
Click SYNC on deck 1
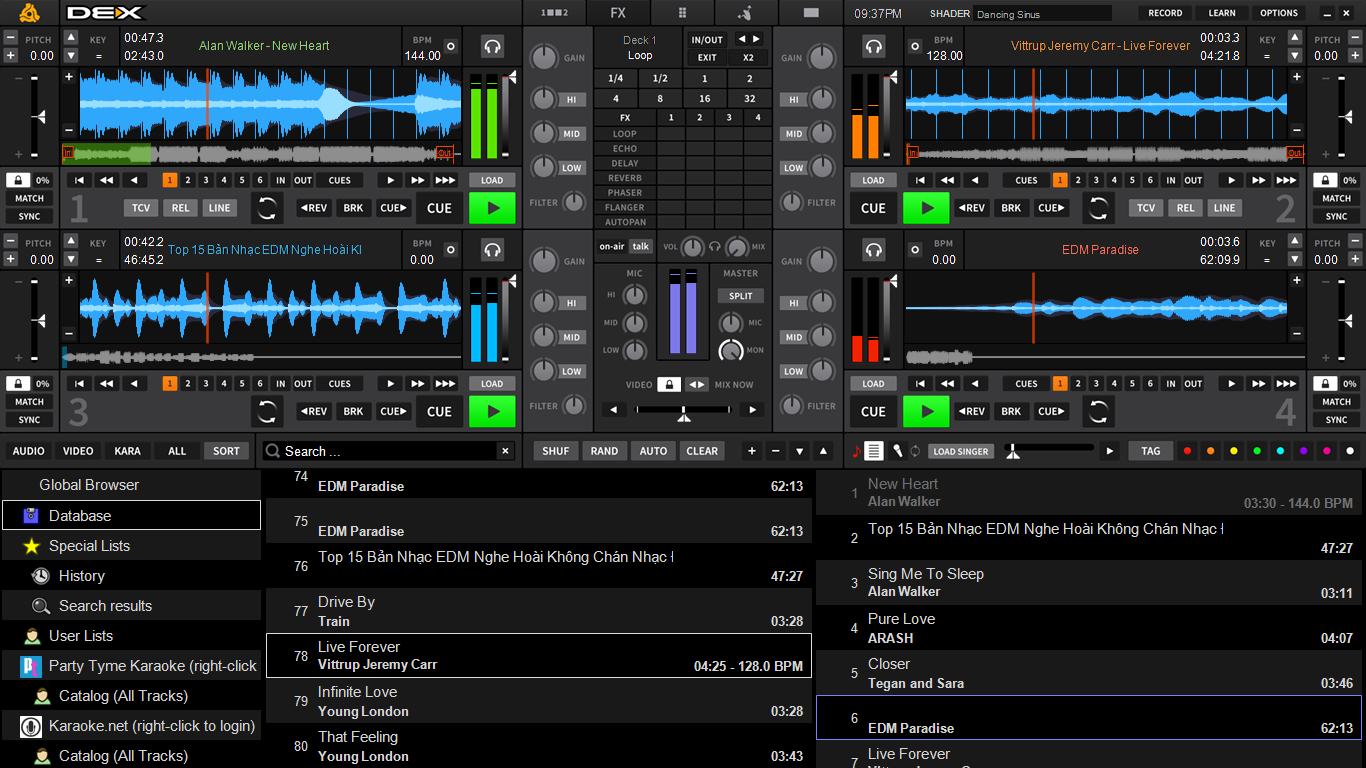tap(29, 216)
